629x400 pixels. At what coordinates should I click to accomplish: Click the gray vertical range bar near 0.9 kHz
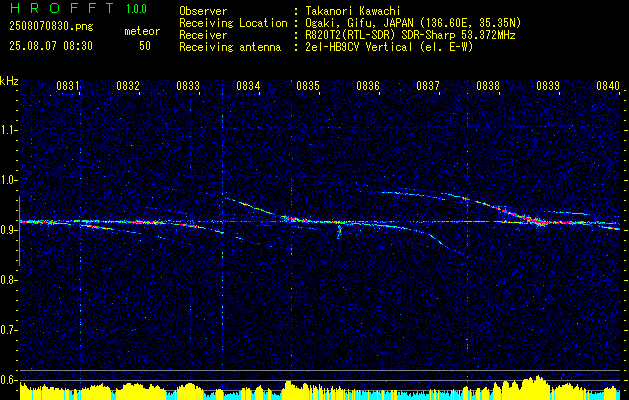pyautogui.click(x=19, y=231)
